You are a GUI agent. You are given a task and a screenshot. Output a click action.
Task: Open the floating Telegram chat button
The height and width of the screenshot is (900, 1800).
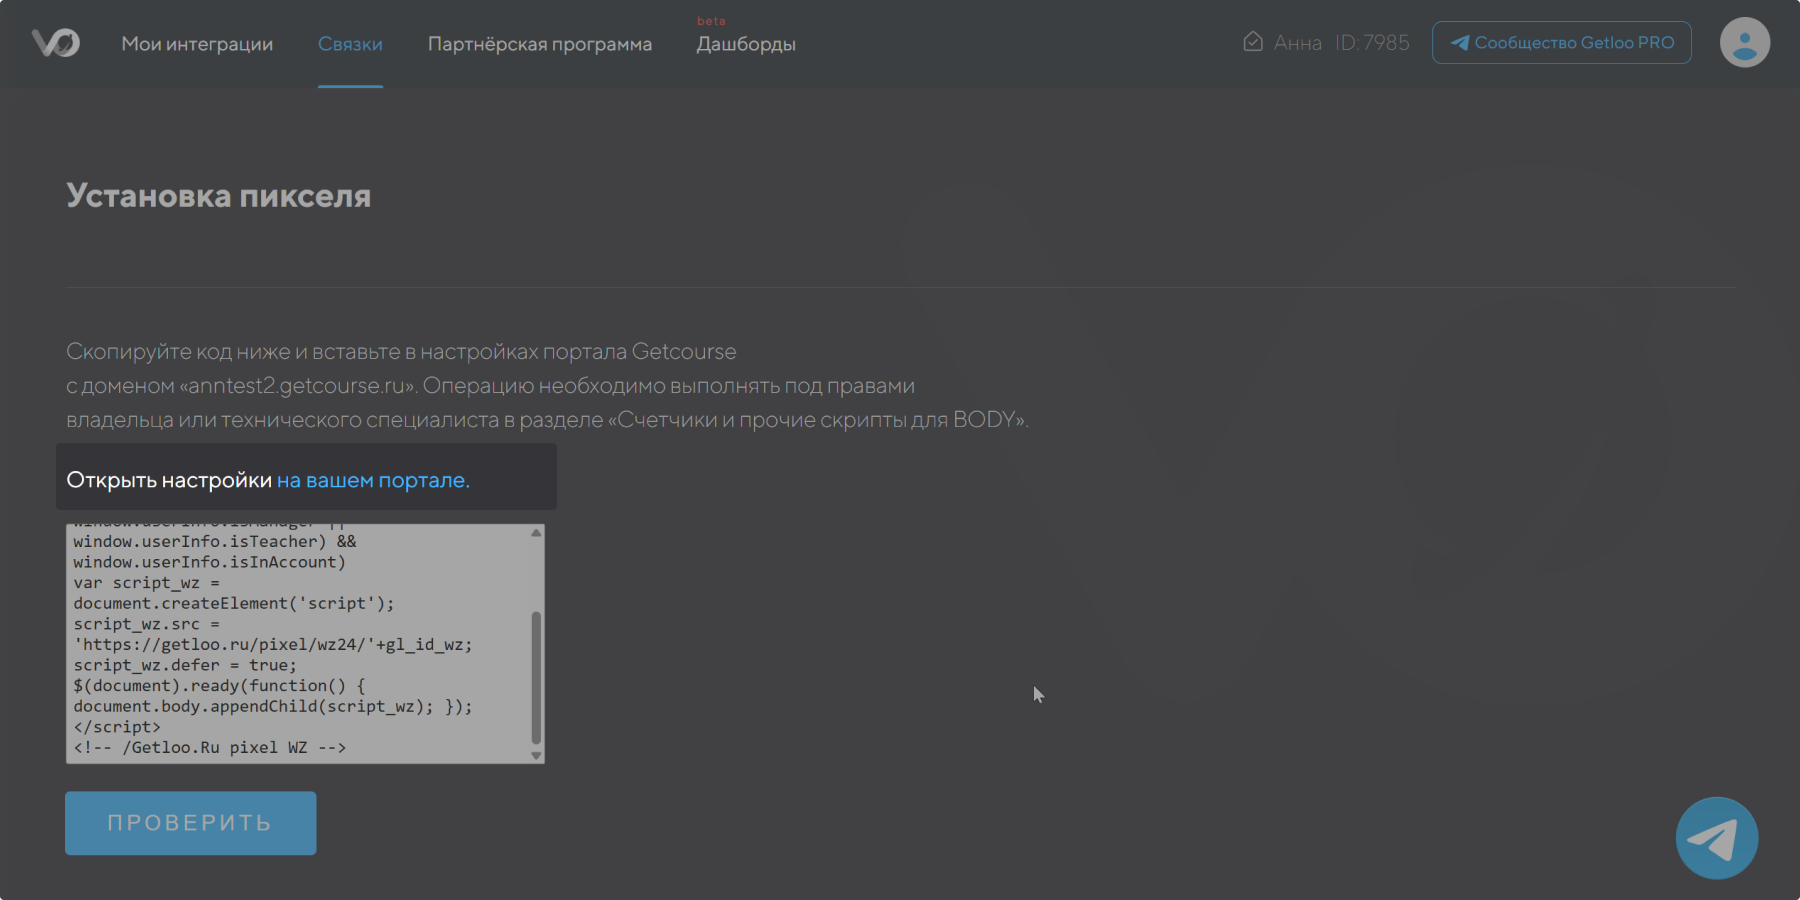1717,838
